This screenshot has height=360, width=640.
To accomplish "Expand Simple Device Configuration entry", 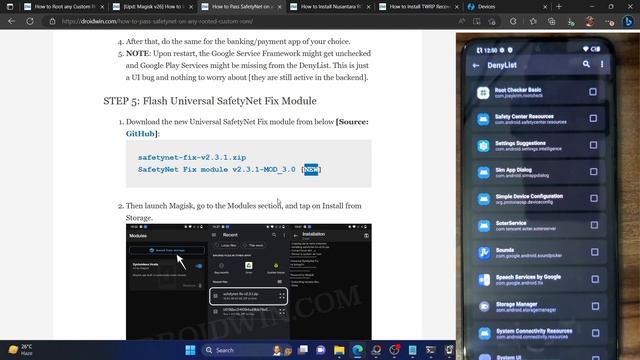I will [539, 199].
